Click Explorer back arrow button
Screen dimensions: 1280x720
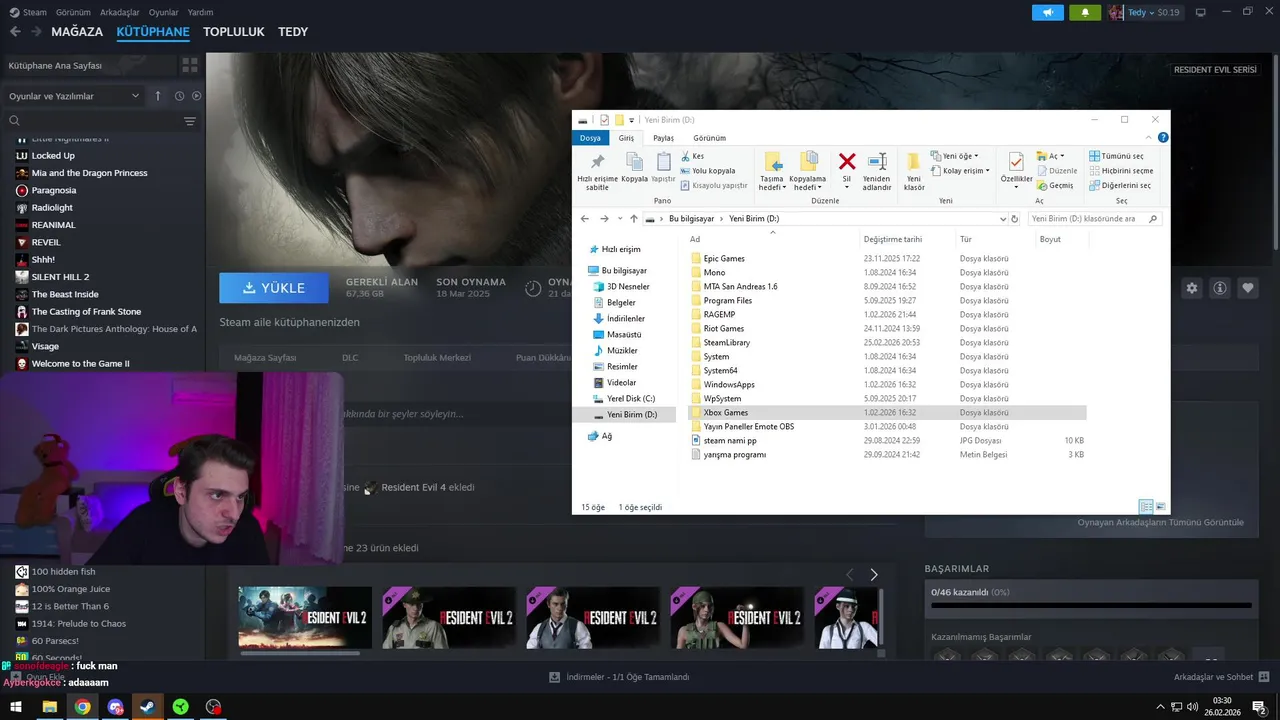click(x=585, y=218)
